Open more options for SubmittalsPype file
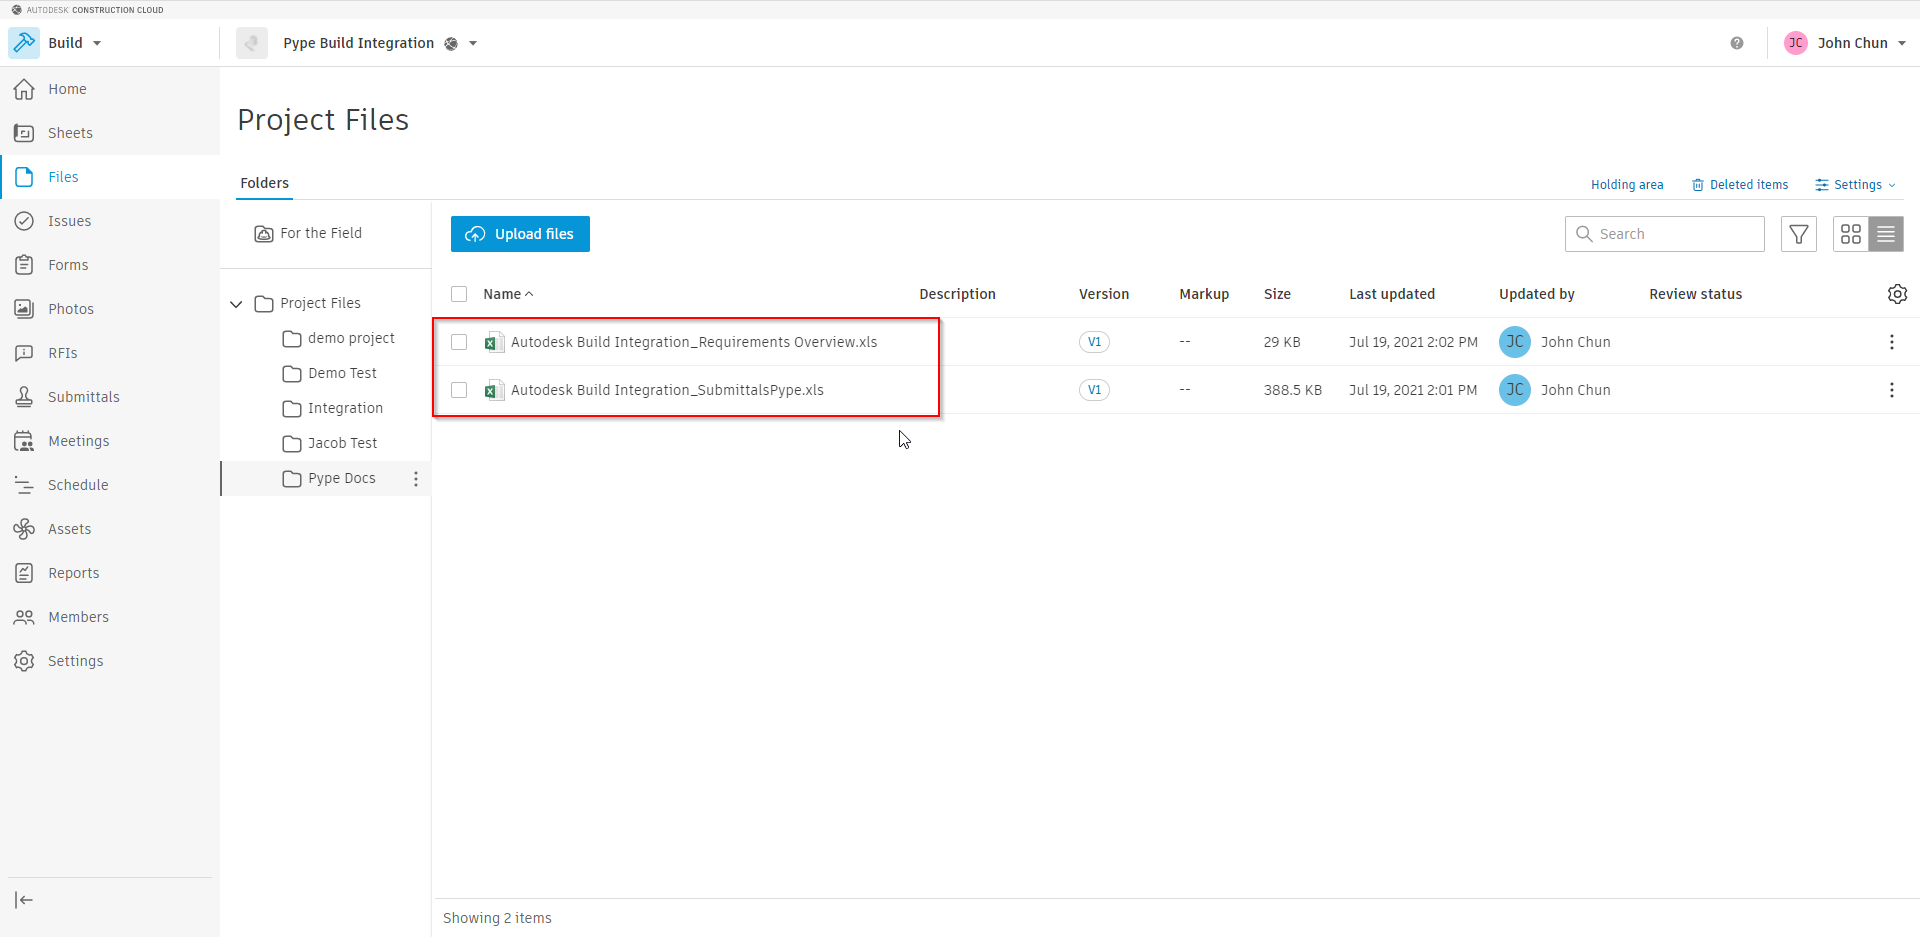The image size is (1920, 937). point(1891,390)
